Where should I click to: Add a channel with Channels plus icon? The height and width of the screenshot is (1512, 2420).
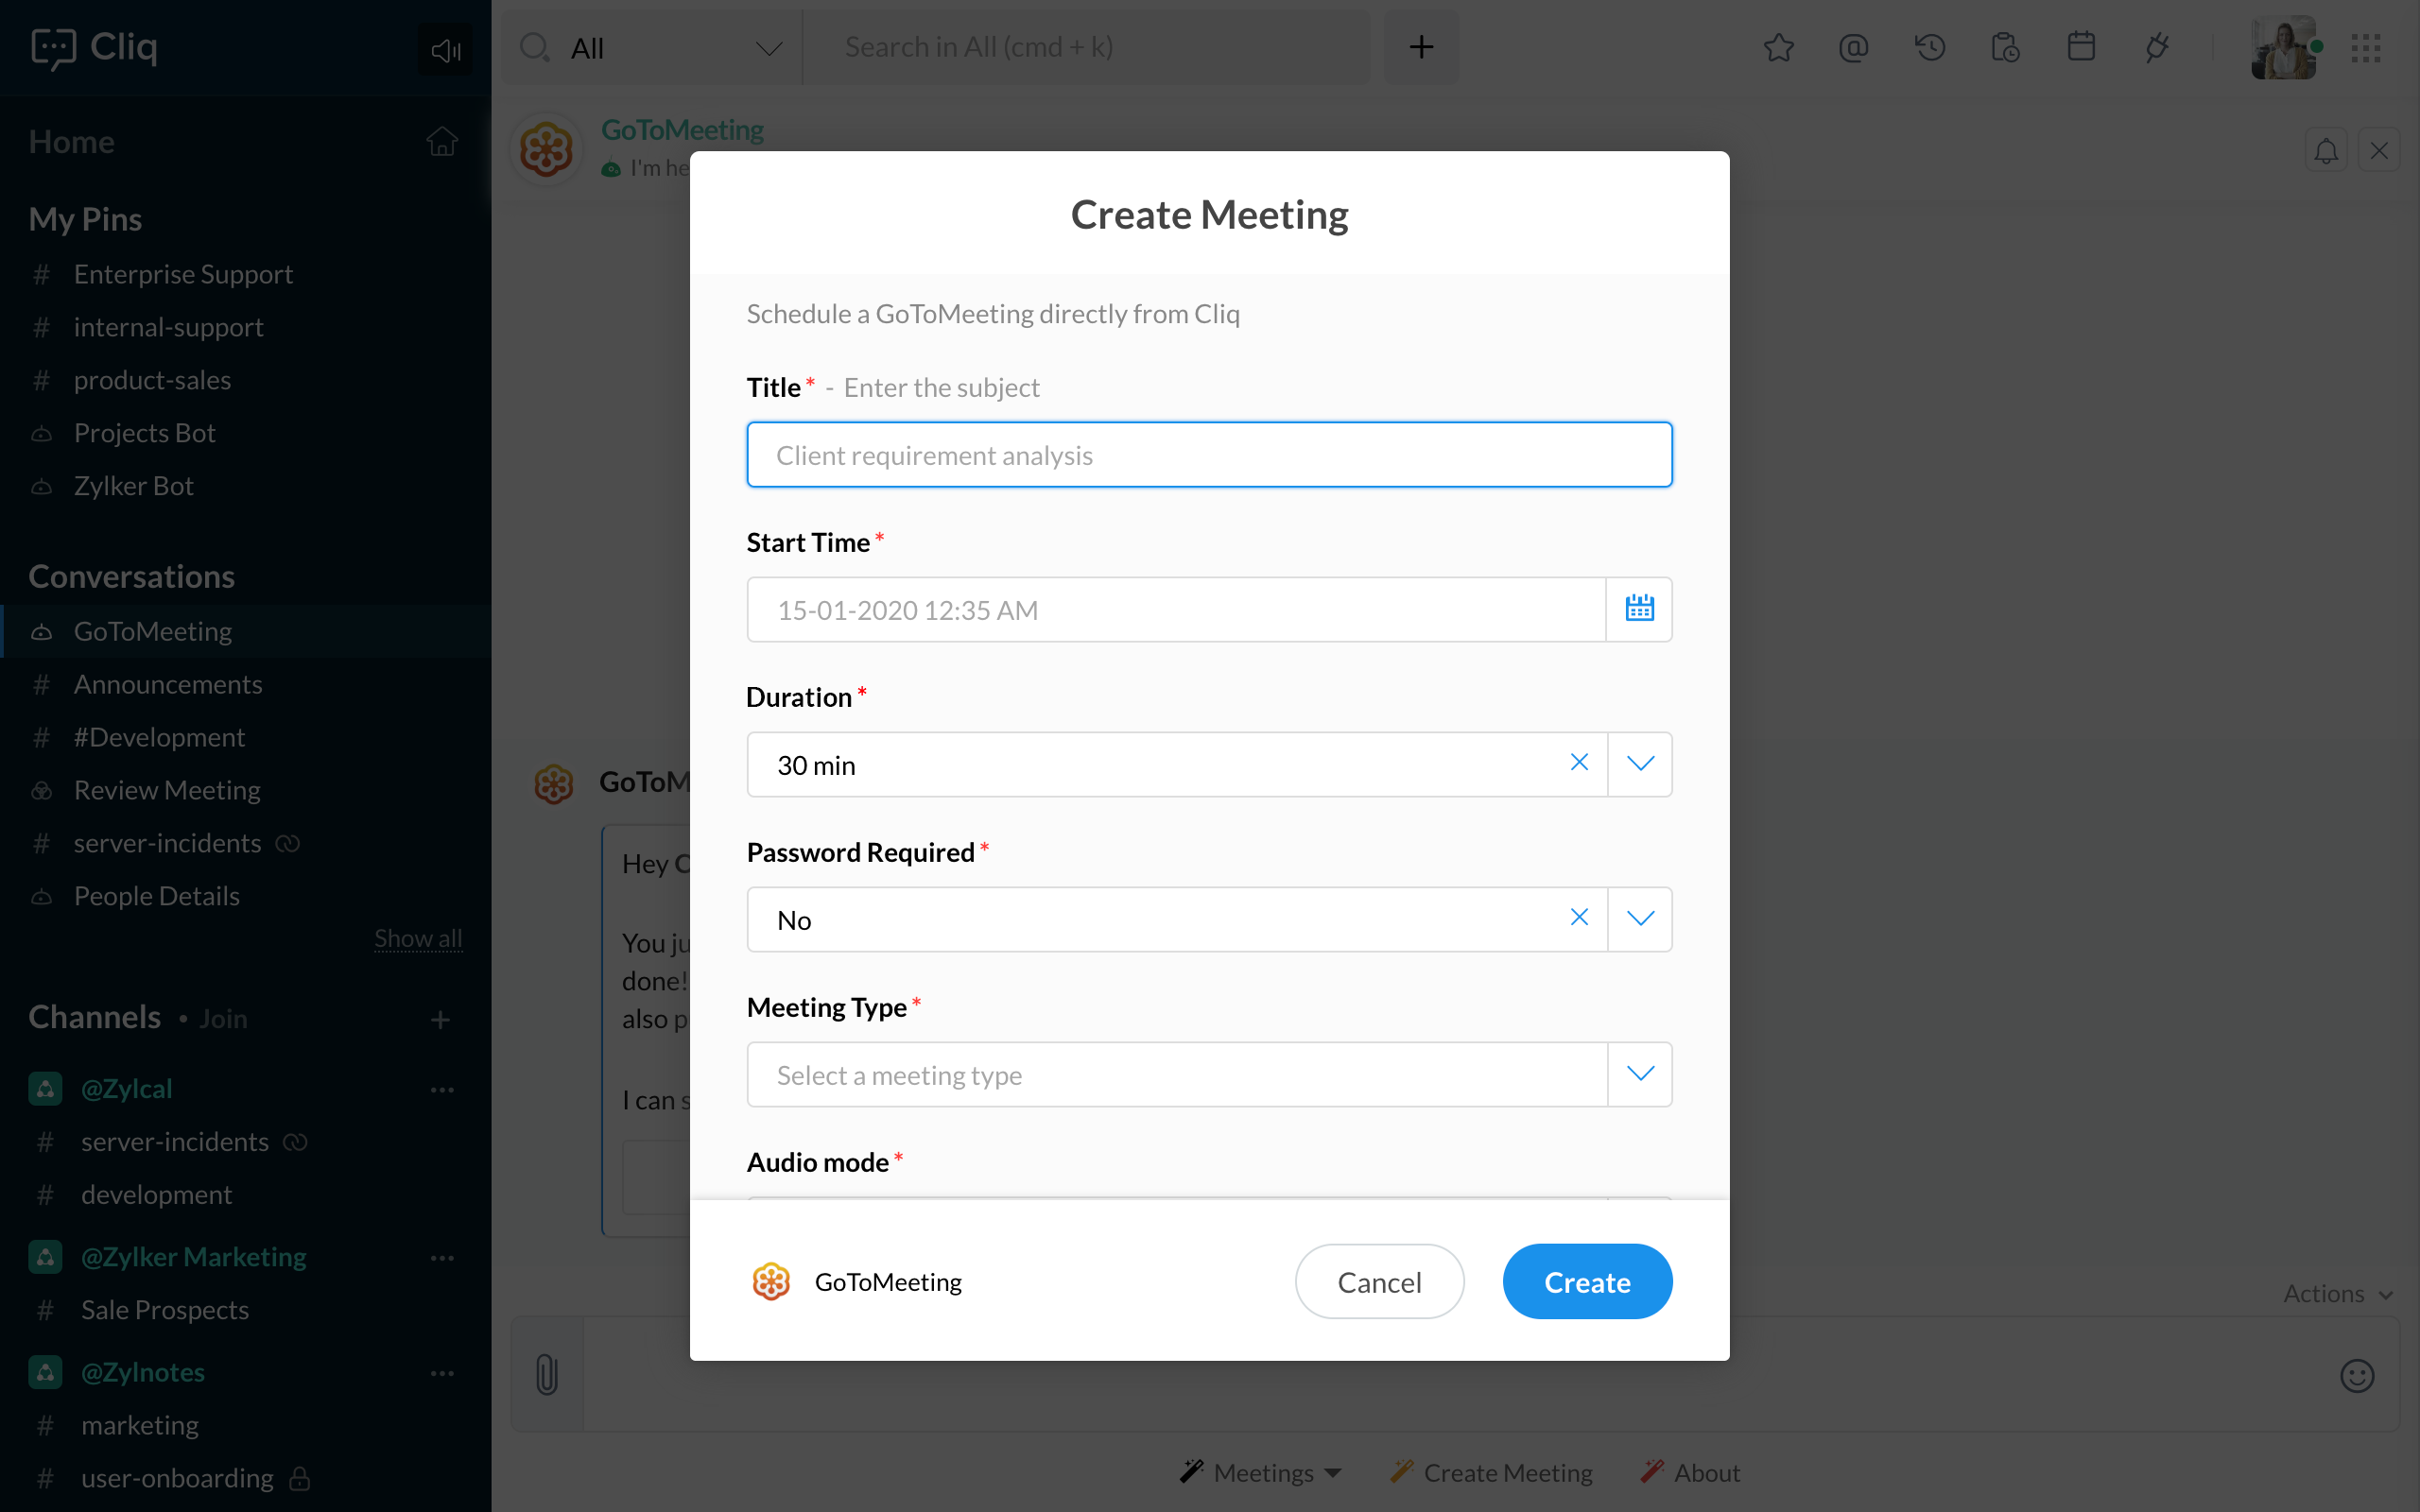click(x=440, y=1020)
